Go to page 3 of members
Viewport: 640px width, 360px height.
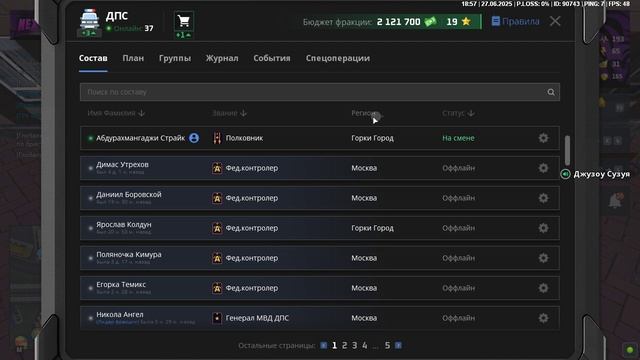click(x=355, y=346)
